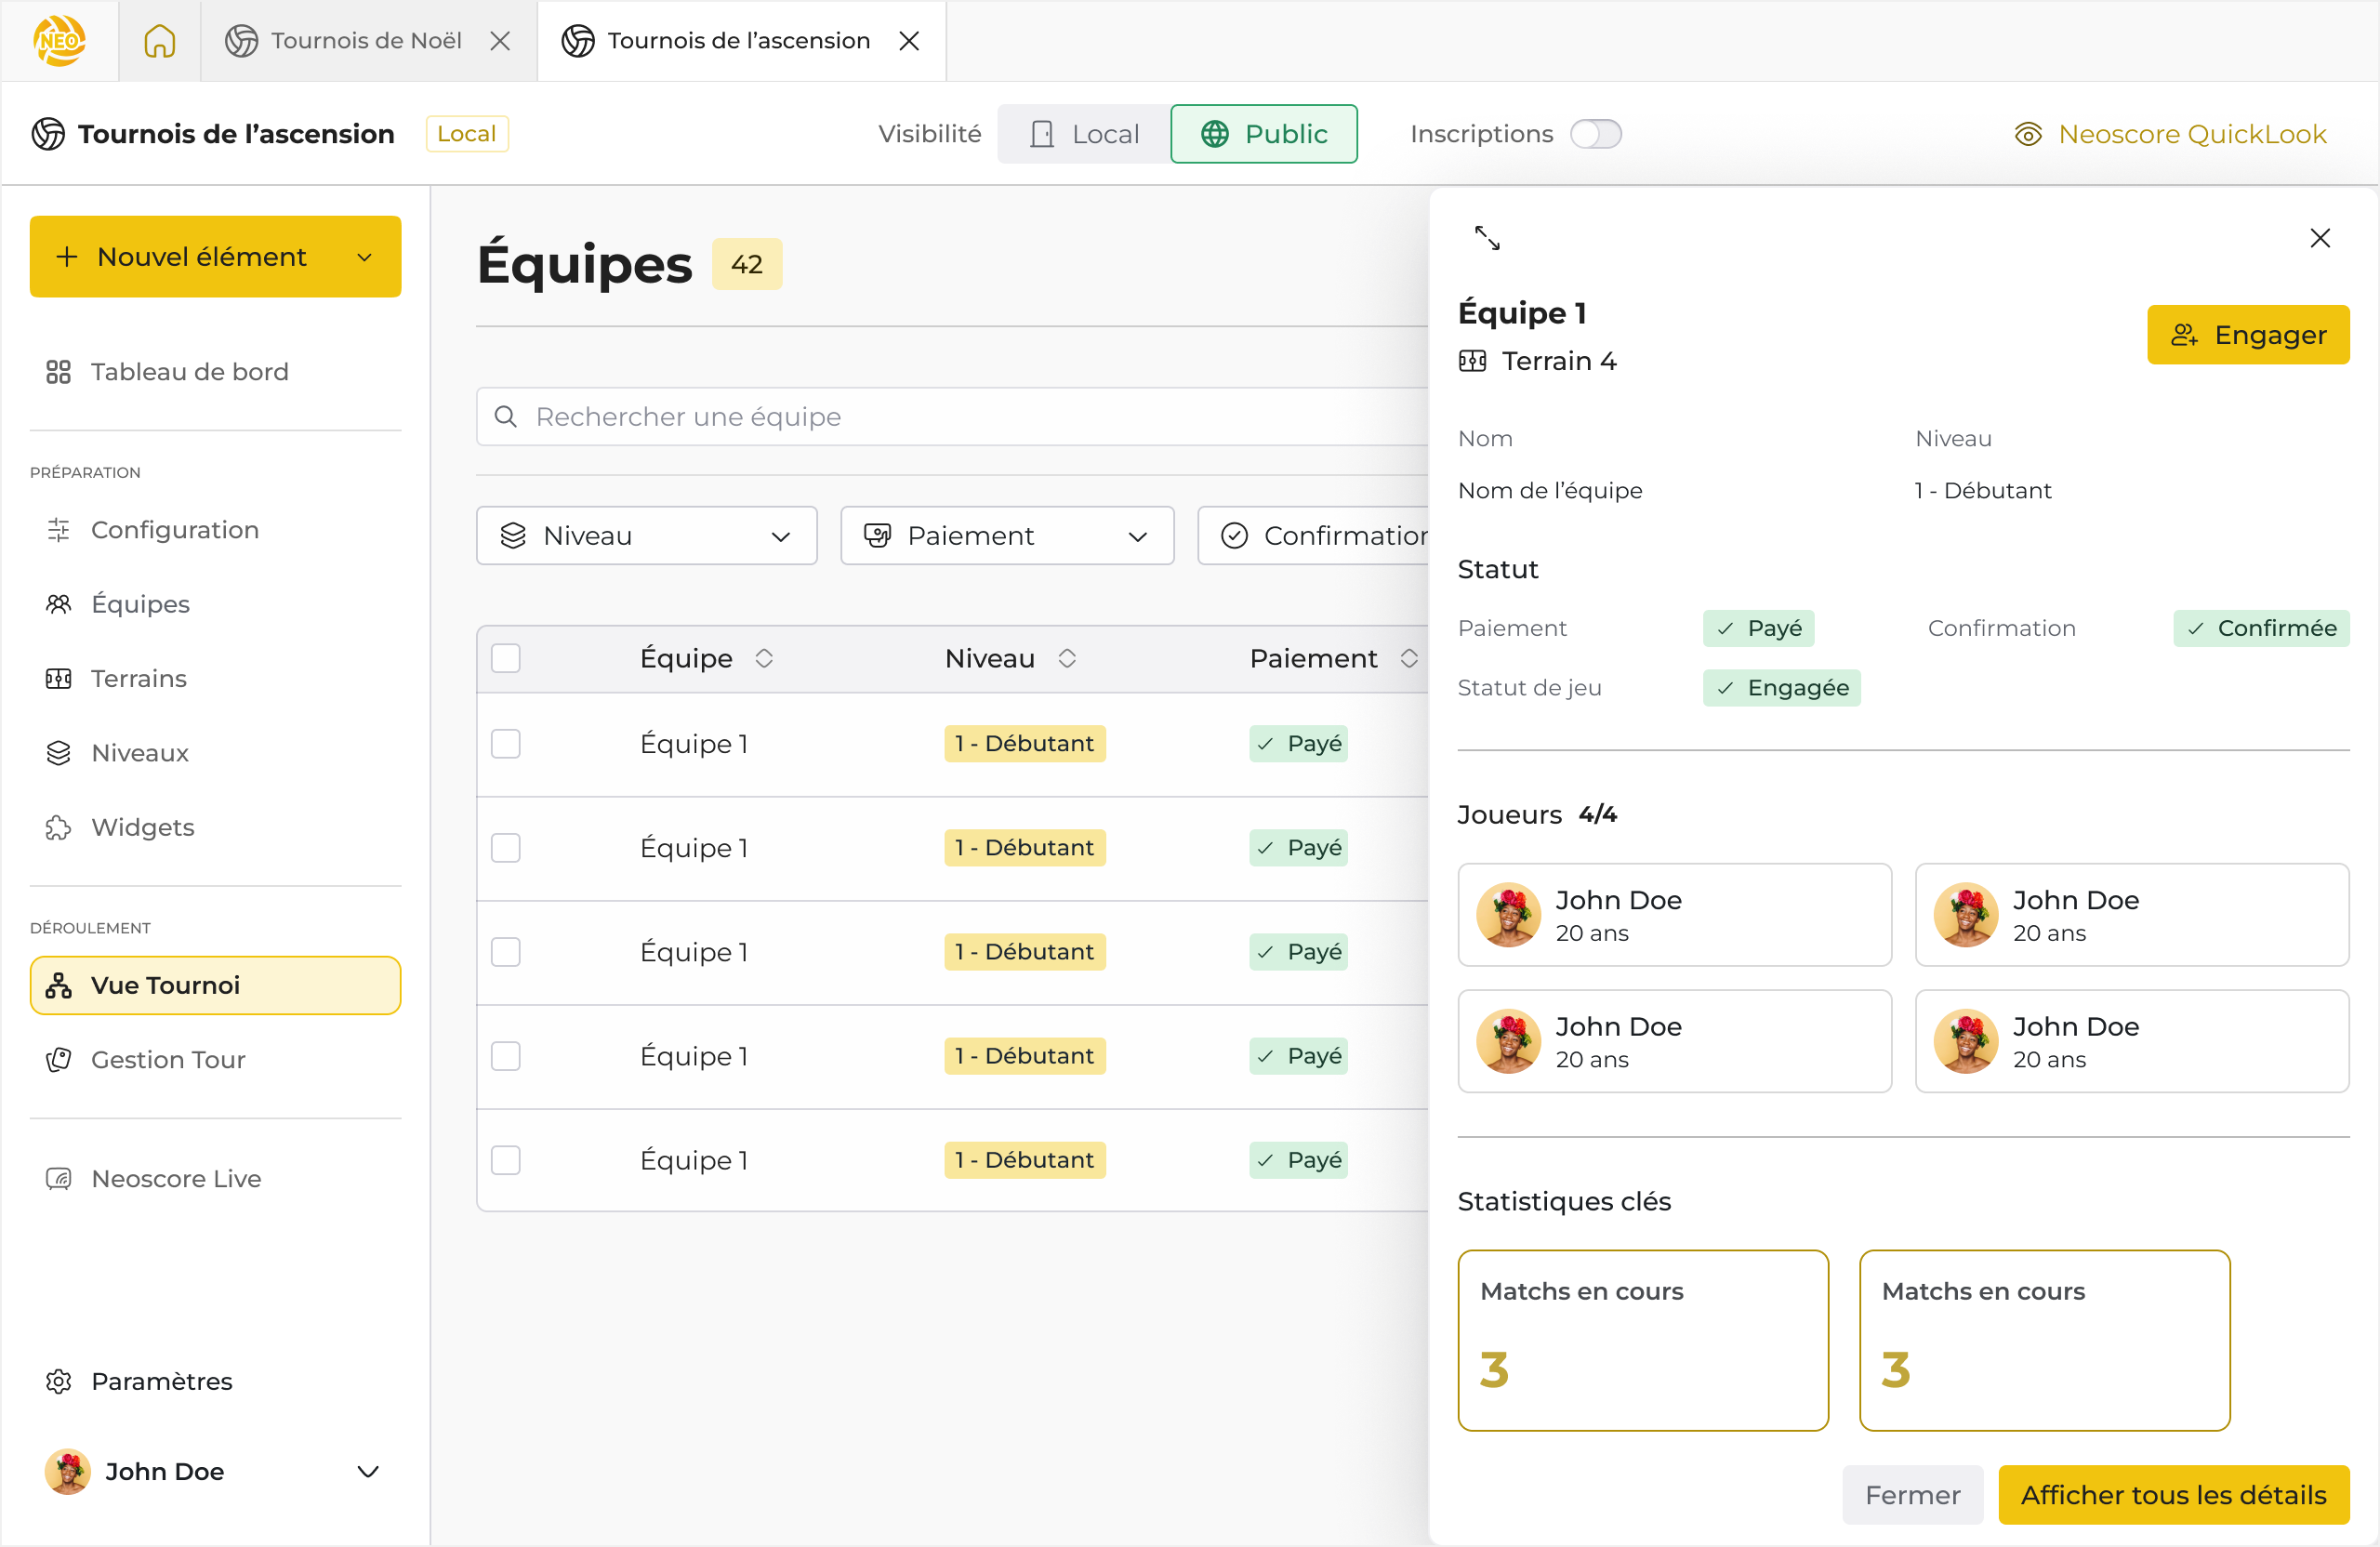The image size is (2380, 1547).
Task: Open Paramètres settings
Action: tap(161, 1381)
